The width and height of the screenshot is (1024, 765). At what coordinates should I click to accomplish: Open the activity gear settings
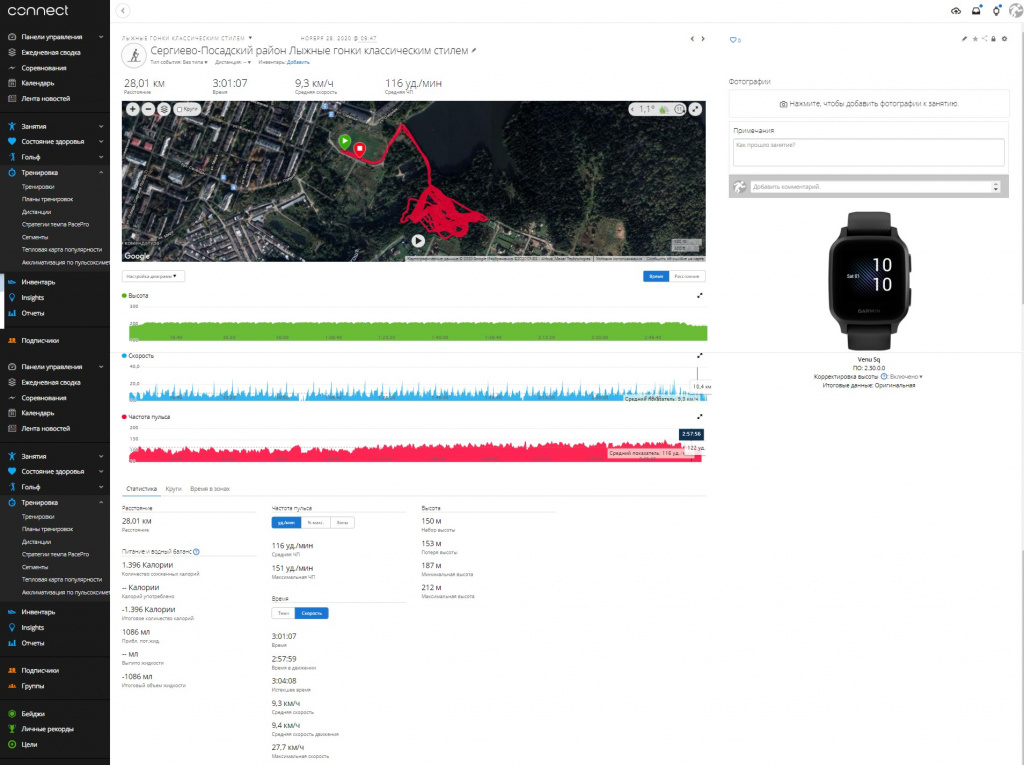[1004, 39]
